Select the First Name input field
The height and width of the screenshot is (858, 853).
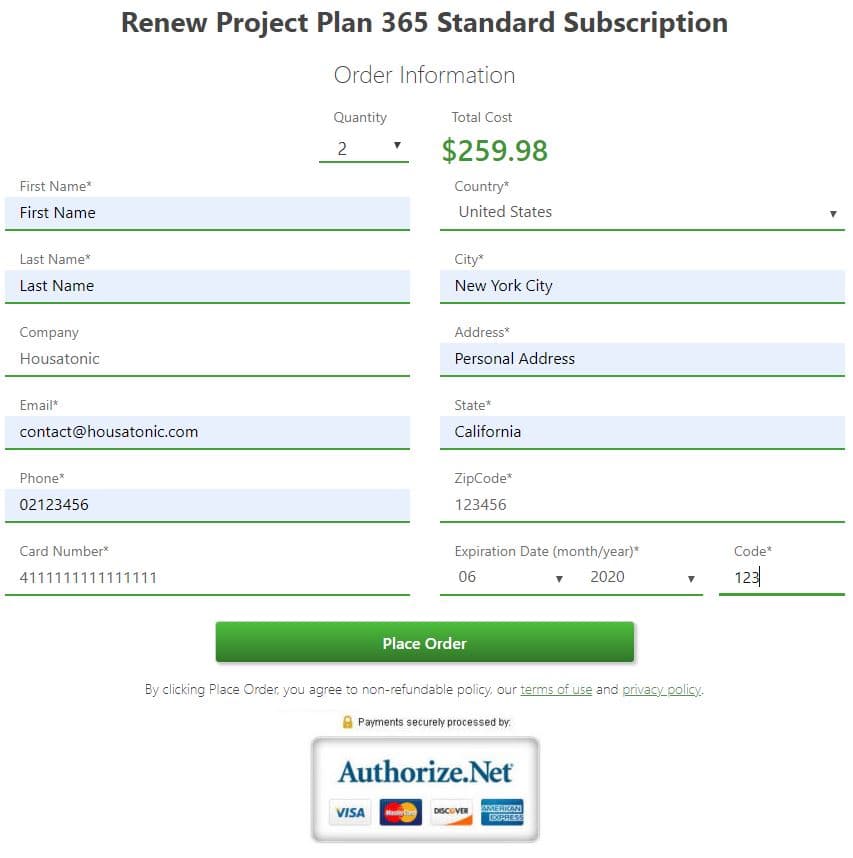pos(207,212)
